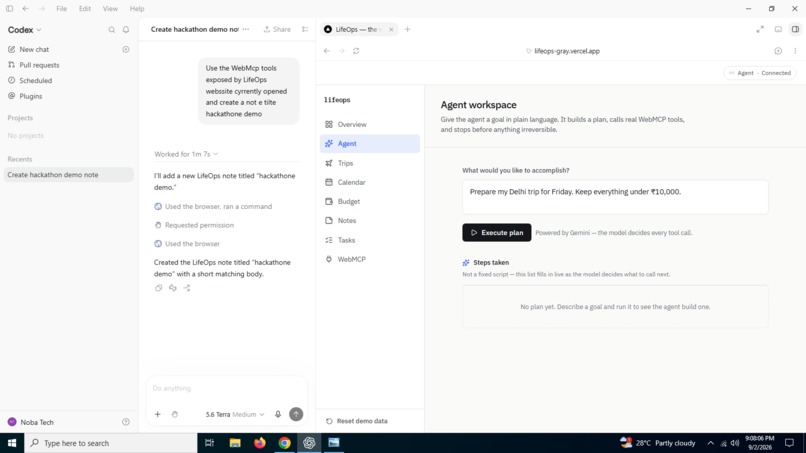Click the thumbs down feedback icon

pyautogui.click(x=173, y=288)
